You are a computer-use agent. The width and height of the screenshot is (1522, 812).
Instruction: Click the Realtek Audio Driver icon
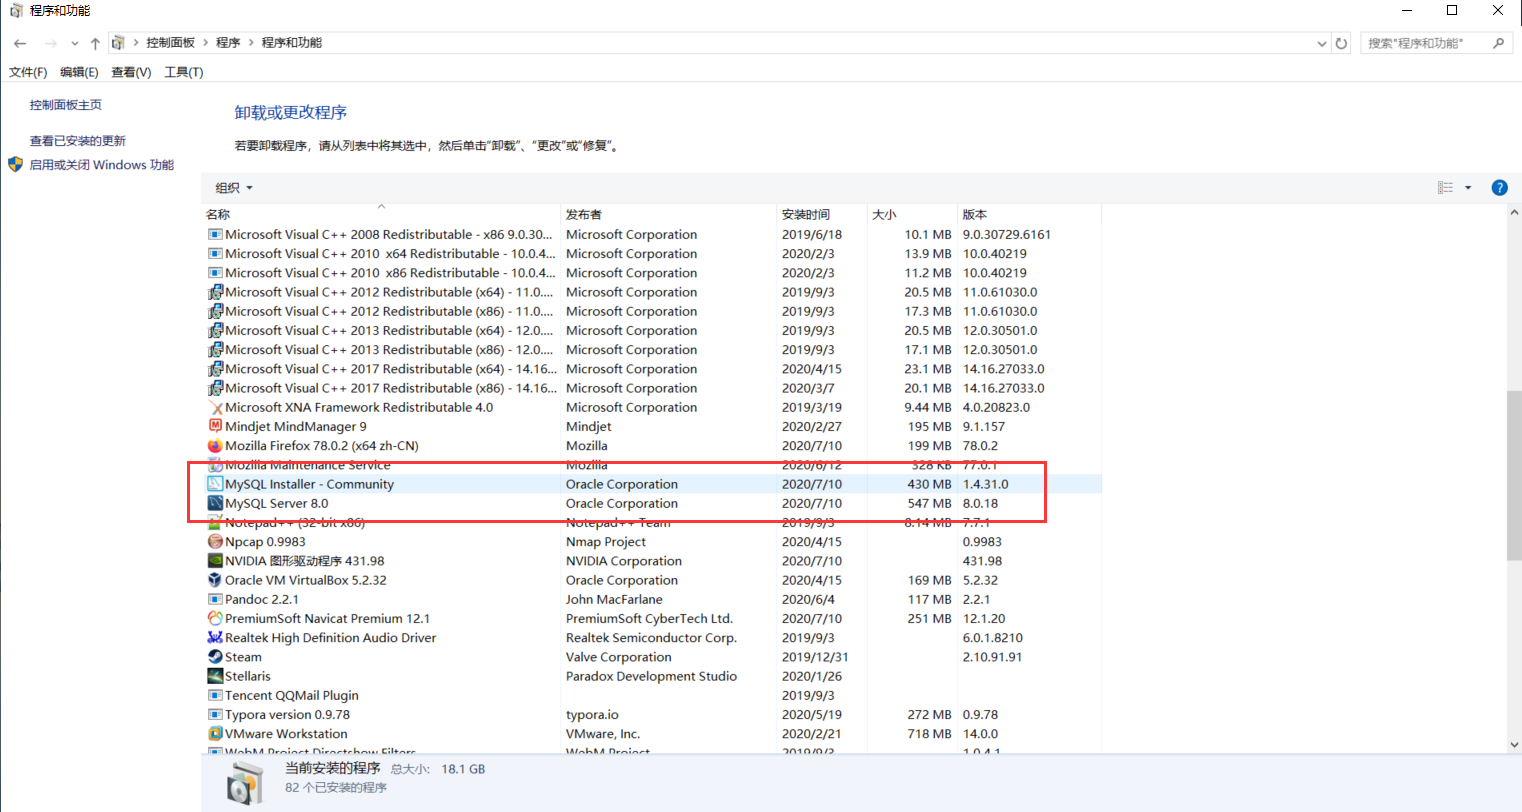(x=215, y=638)
